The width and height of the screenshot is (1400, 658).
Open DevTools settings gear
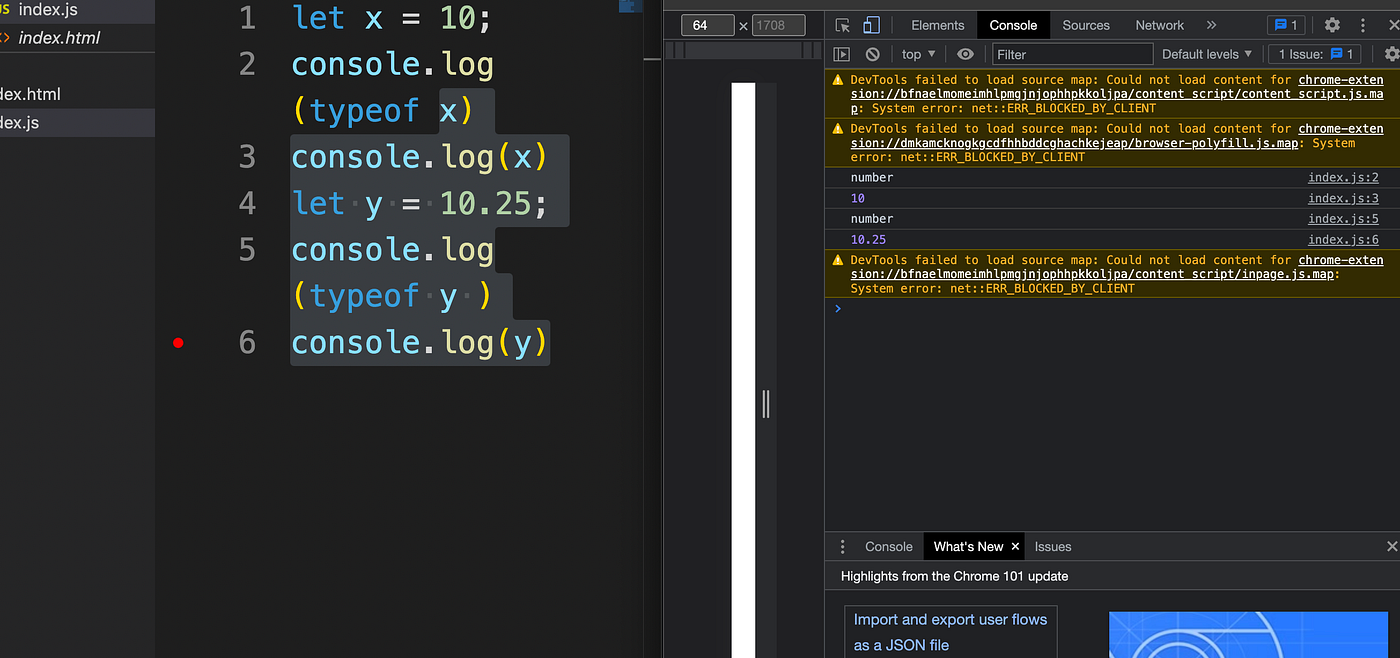pyautogui.click(x=1333, y=25)
